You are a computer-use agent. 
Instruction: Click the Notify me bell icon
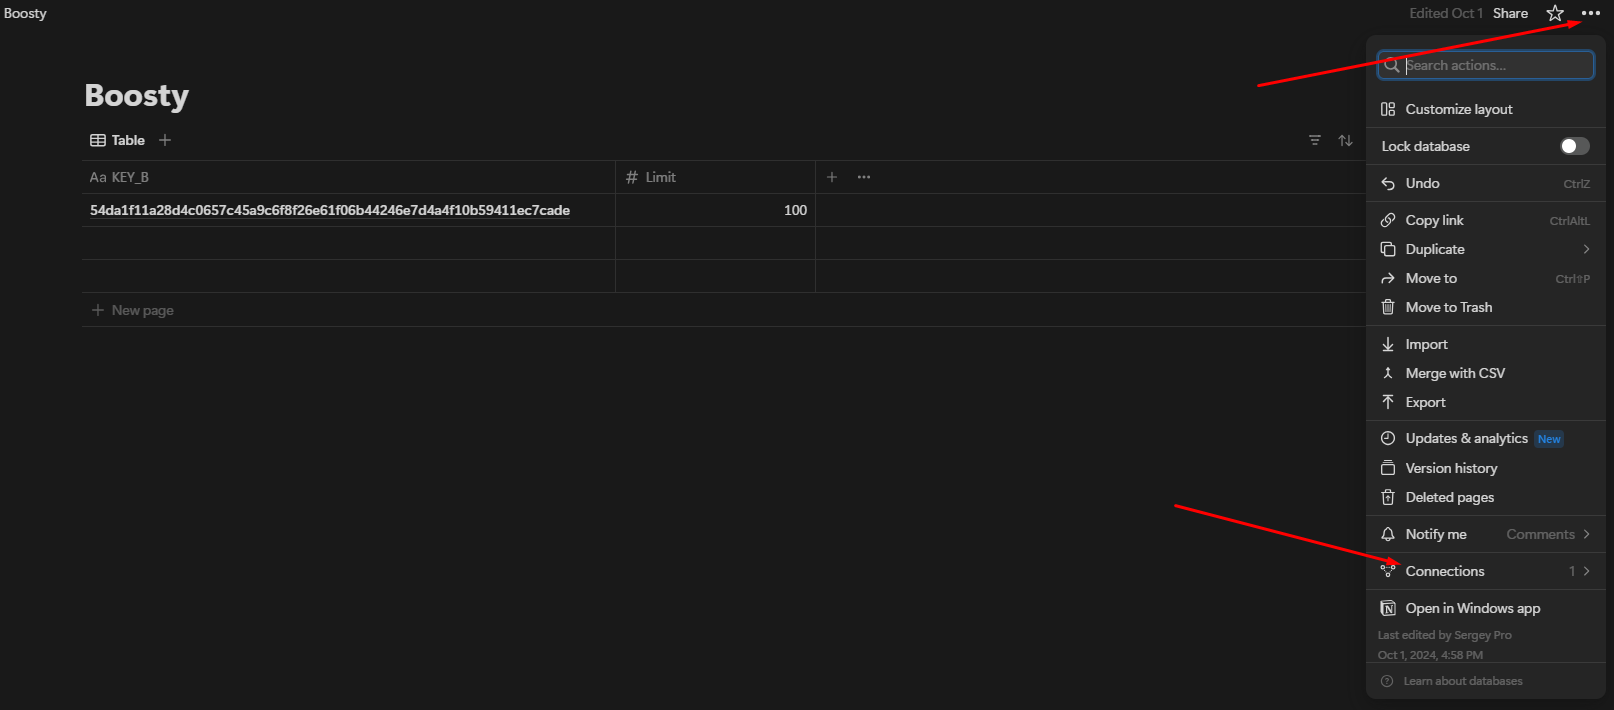click(x=1388, y=534)
